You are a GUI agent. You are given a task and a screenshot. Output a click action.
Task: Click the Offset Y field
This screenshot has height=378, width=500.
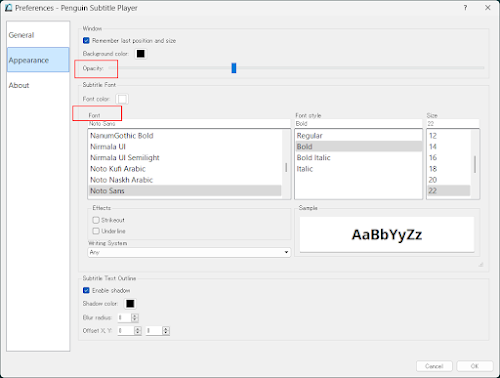click(154, 331)
